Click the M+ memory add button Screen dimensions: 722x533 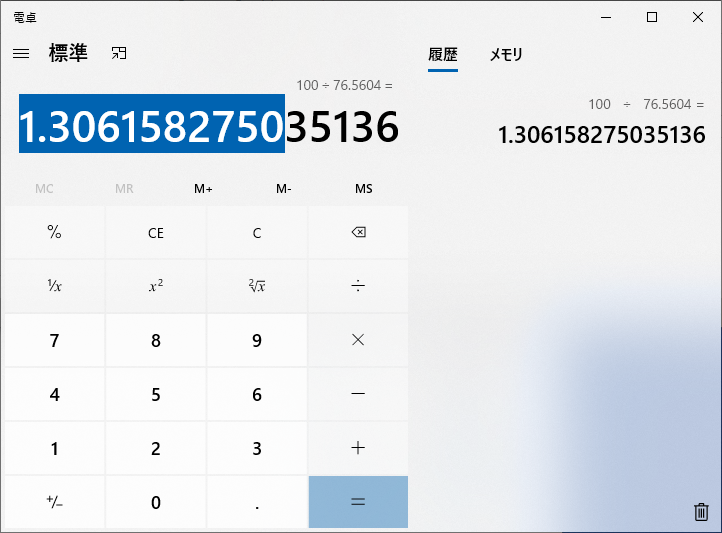click(x=203, y=189)
